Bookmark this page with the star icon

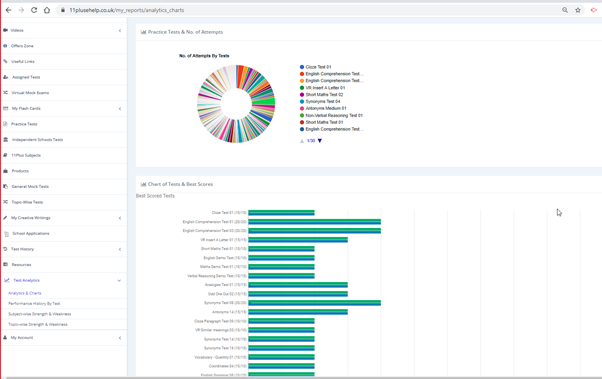pos(578,10)
